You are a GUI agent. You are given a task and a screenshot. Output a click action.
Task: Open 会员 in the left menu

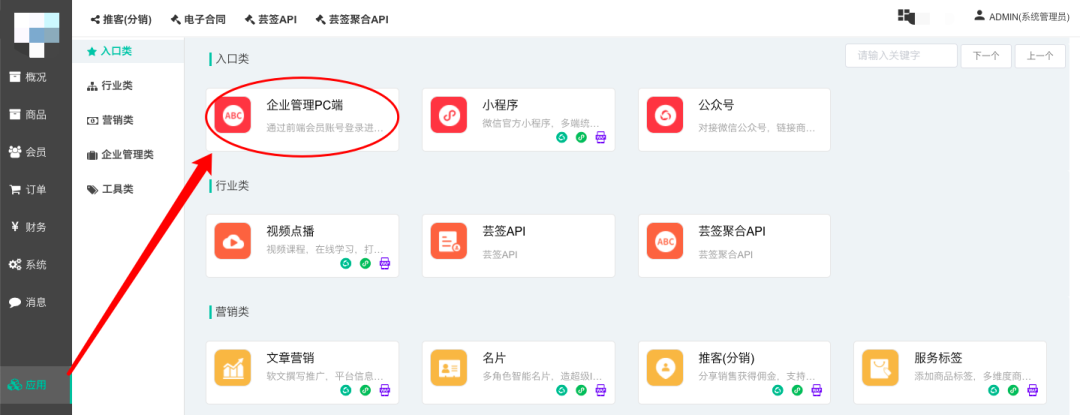[36, 151]
